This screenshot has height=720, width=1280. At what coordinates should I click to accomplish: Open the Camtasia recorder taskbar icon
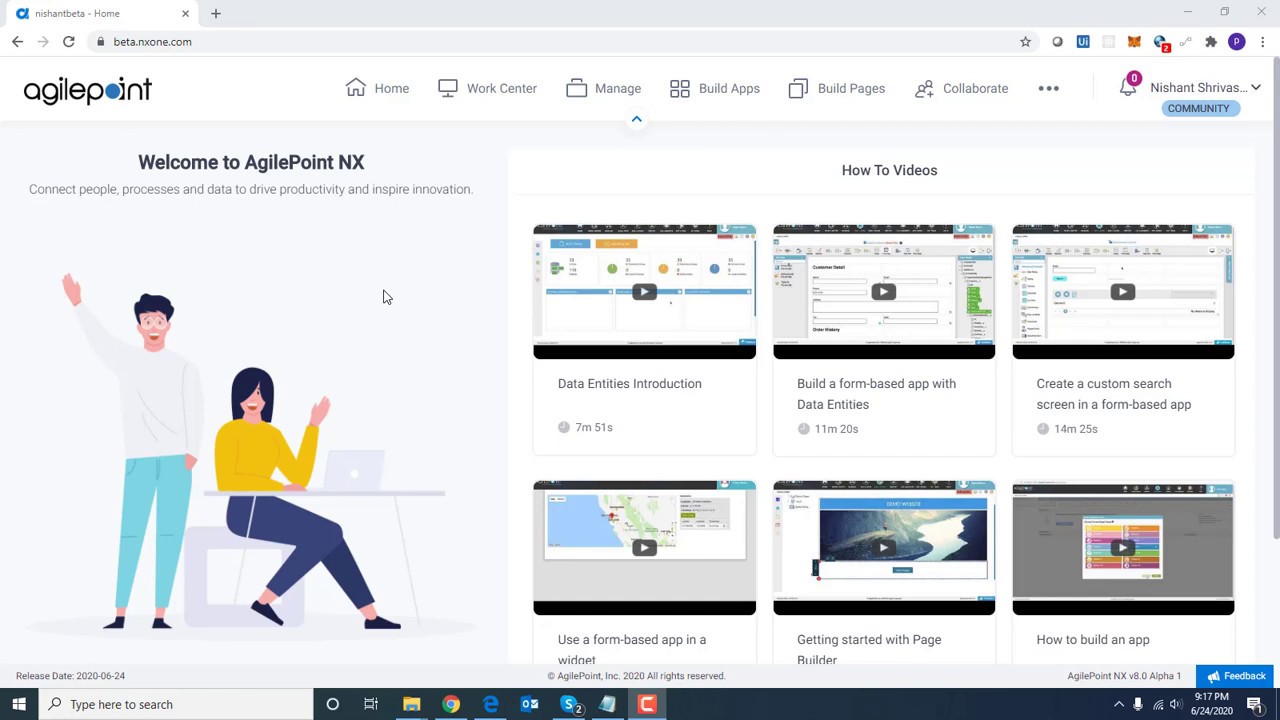pyautogui.click(x=648, y=704)
